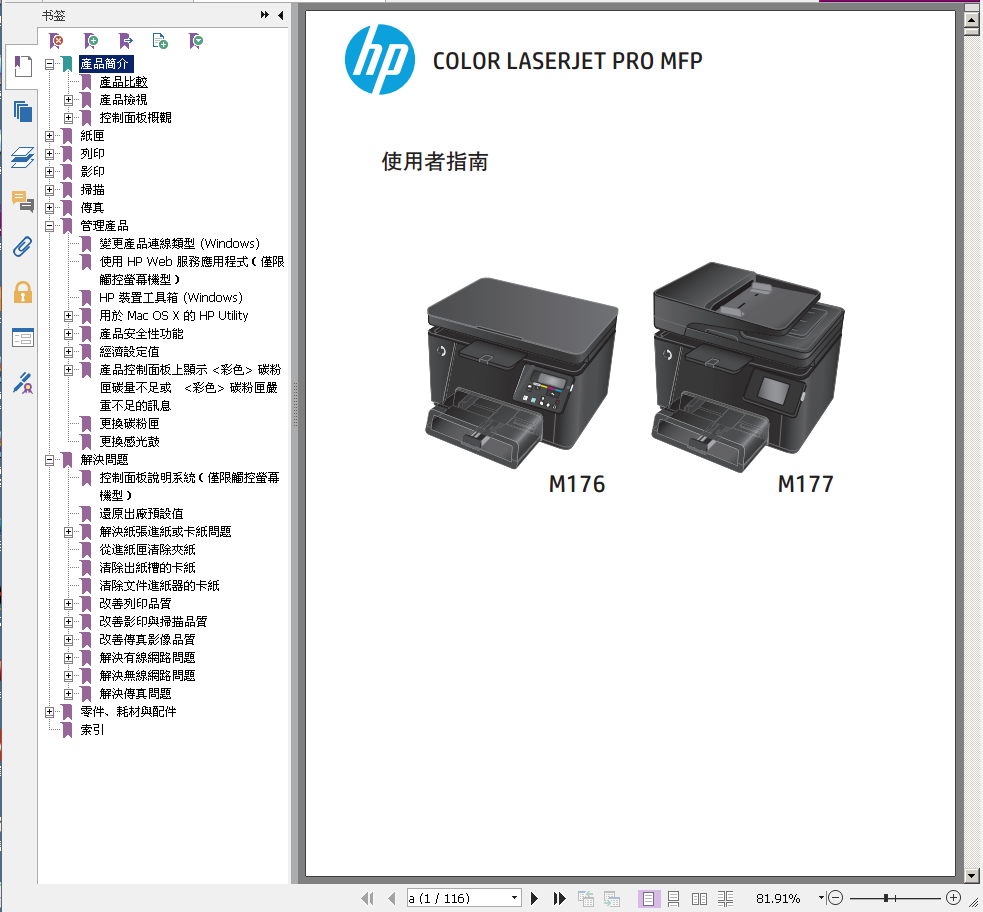The height and width of the screenshot is (912, 983).
Task: Open the Layers sidebar panel
Action: (x=23, y=157)
